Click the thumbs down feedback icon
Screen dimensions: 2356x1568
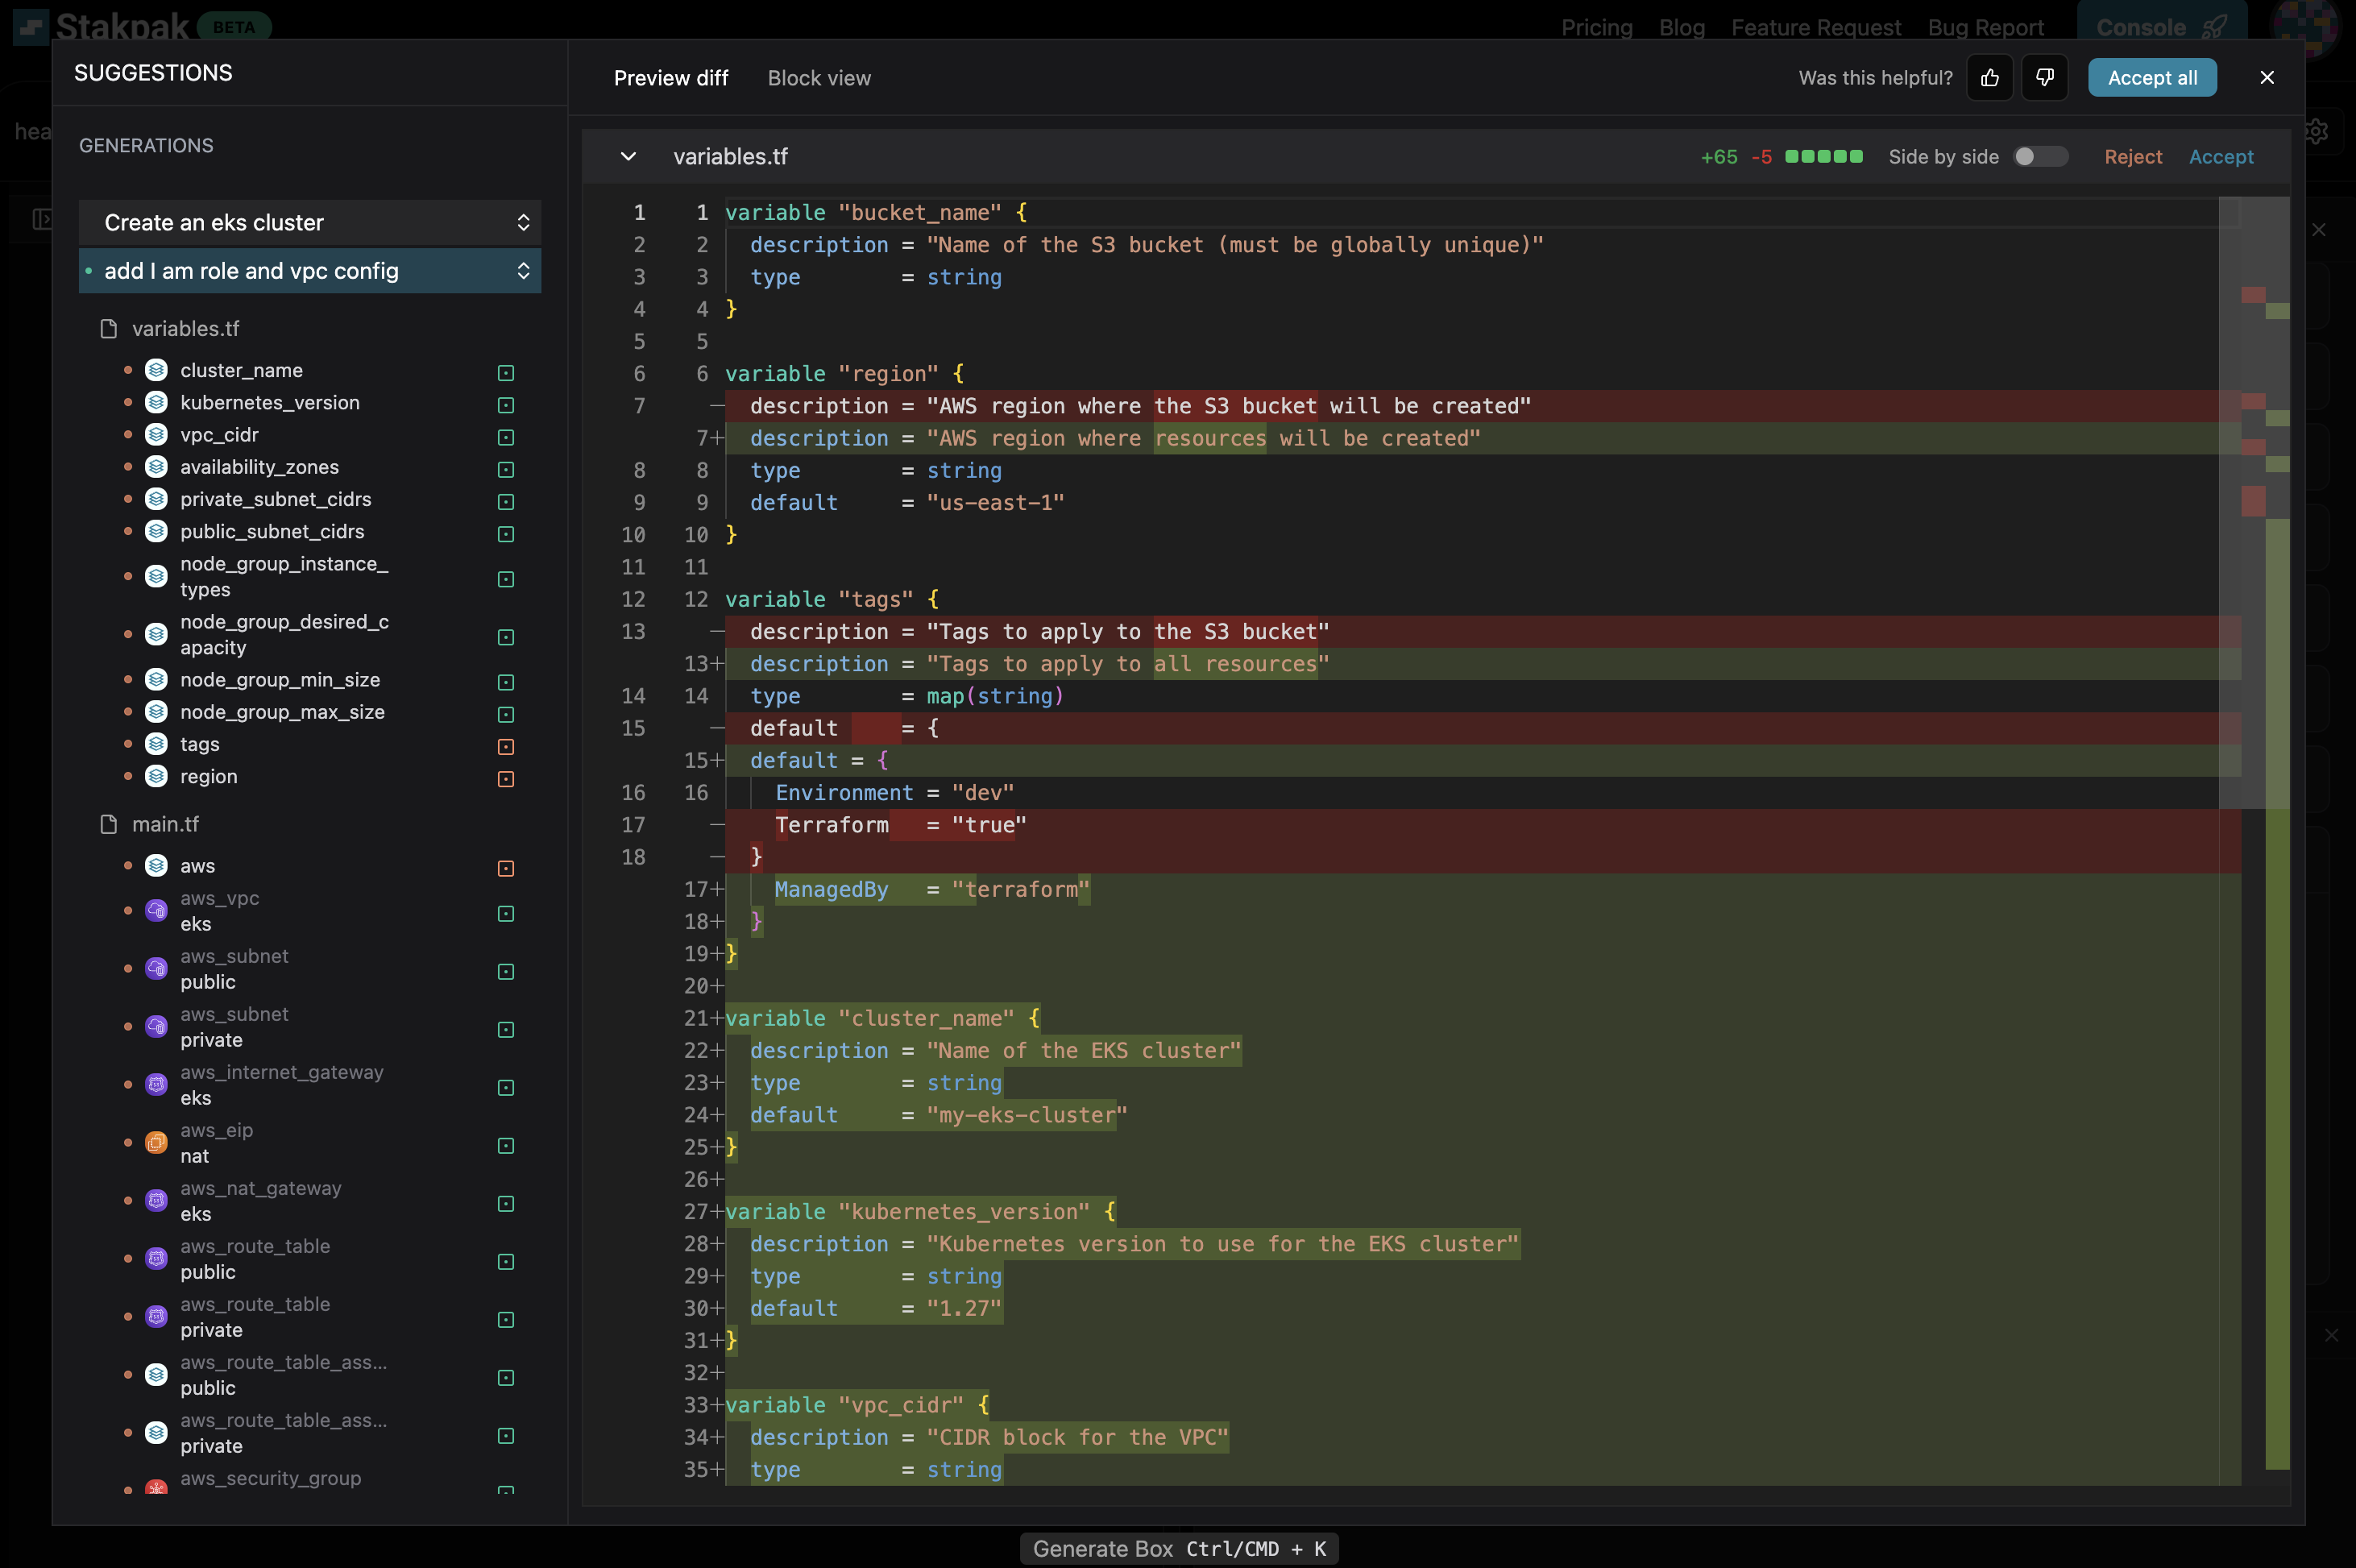(2044, 78)
